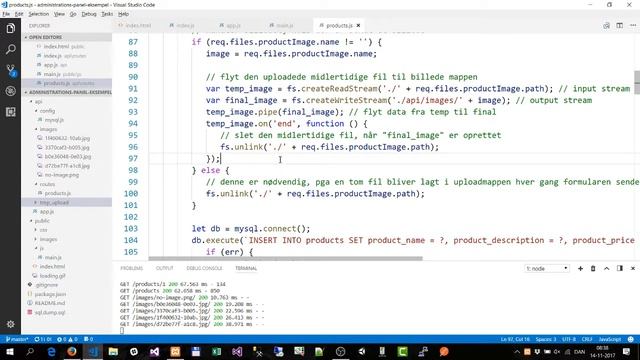640x360 pixels.
Task: Change line endings via CRLF
Action: point(587,339)
